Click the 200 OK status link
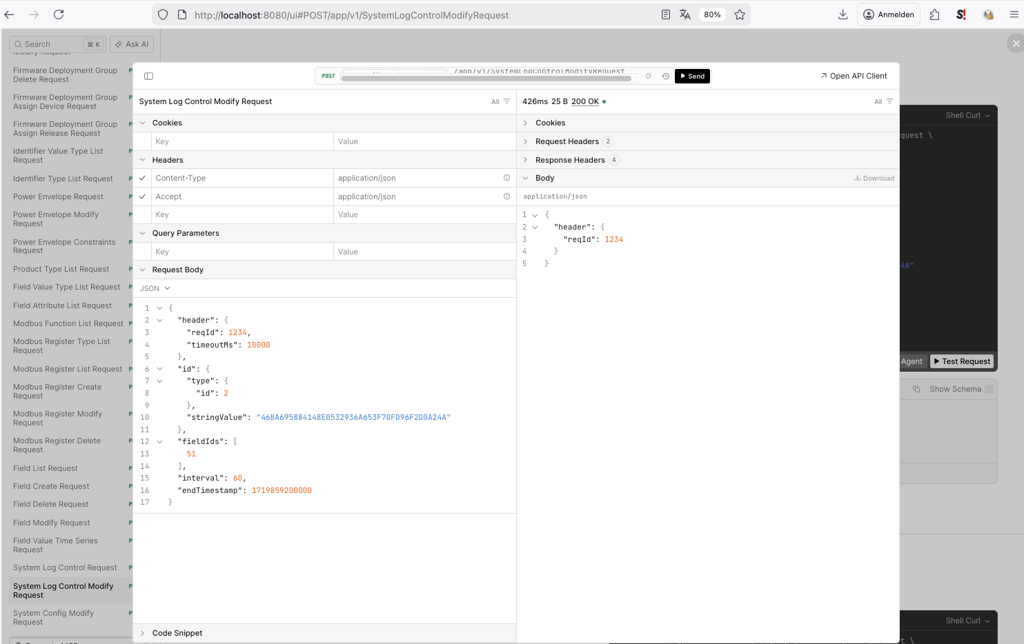Viewport: 1024px width, 644px height. [585, 102]
